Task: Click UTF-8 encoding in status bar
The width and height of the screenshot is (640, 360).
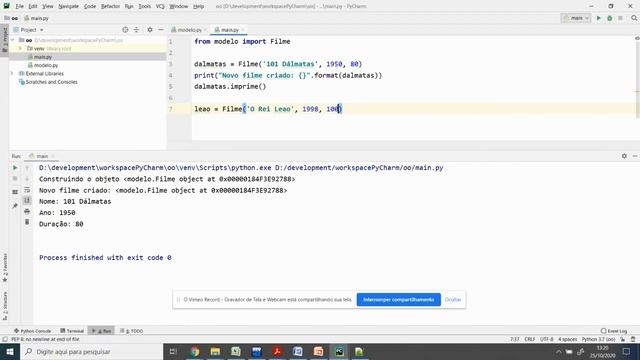Action: [x=547, y=339]
